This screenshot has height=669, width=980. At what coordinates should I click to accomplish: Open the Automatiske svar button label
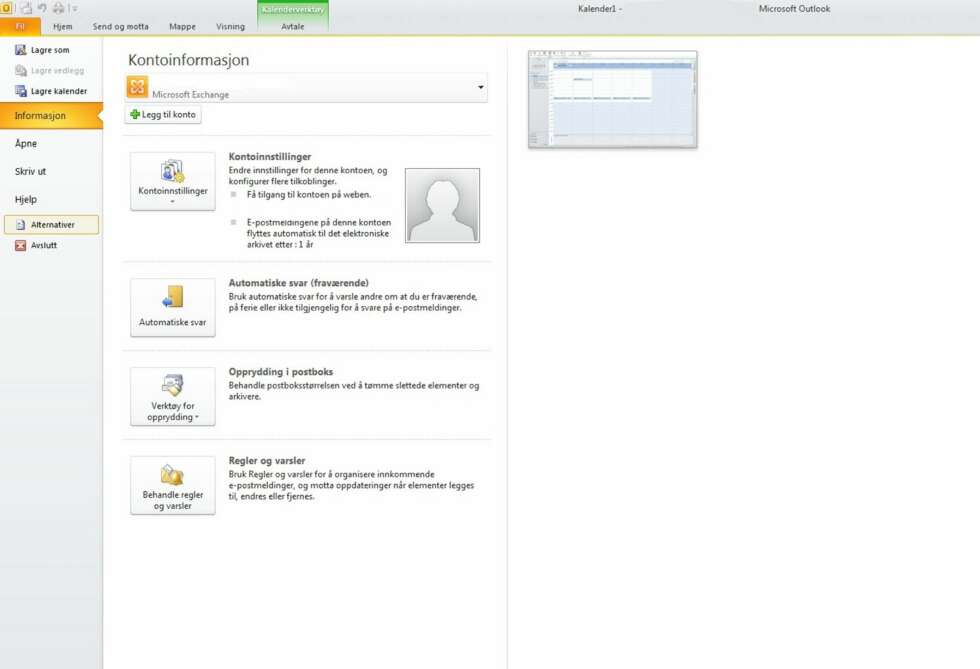[x=172, y=322]
